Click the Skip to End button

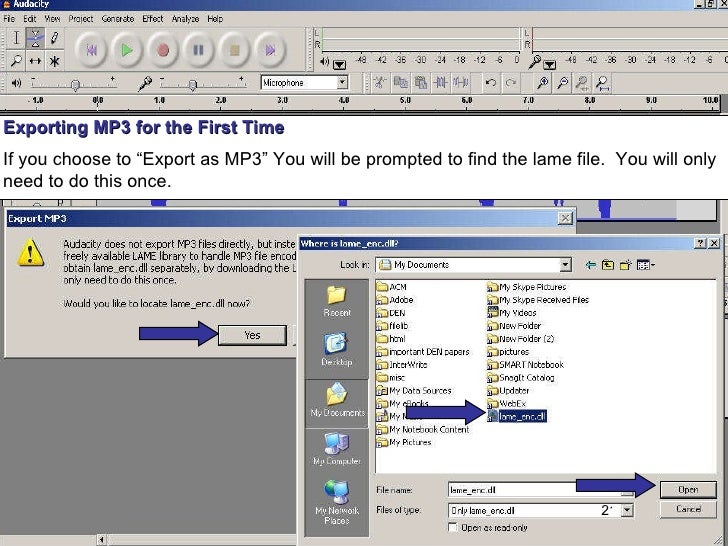pyautogui.click(x=270, y=50)
